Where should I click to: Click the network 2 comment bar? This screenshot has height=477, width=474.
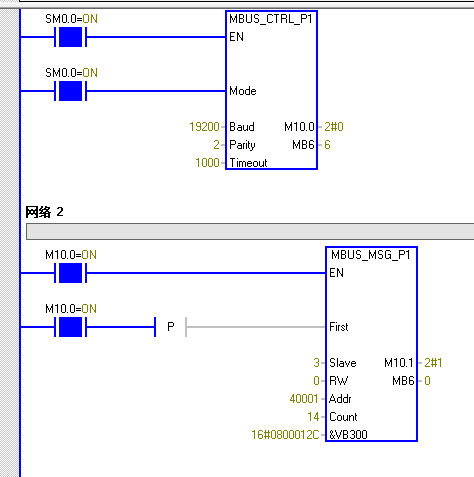pyautogui.click(x=250, y=232)
